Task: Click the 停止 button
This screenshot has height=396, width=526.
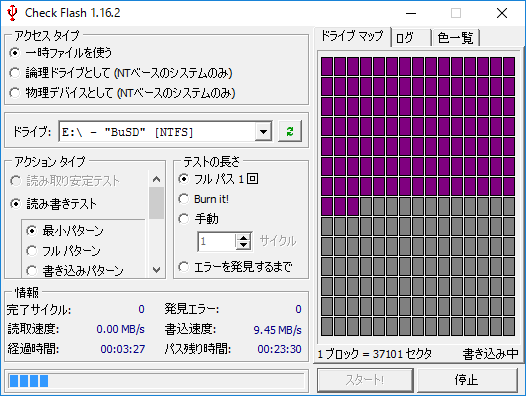Action: coord(467,380)
